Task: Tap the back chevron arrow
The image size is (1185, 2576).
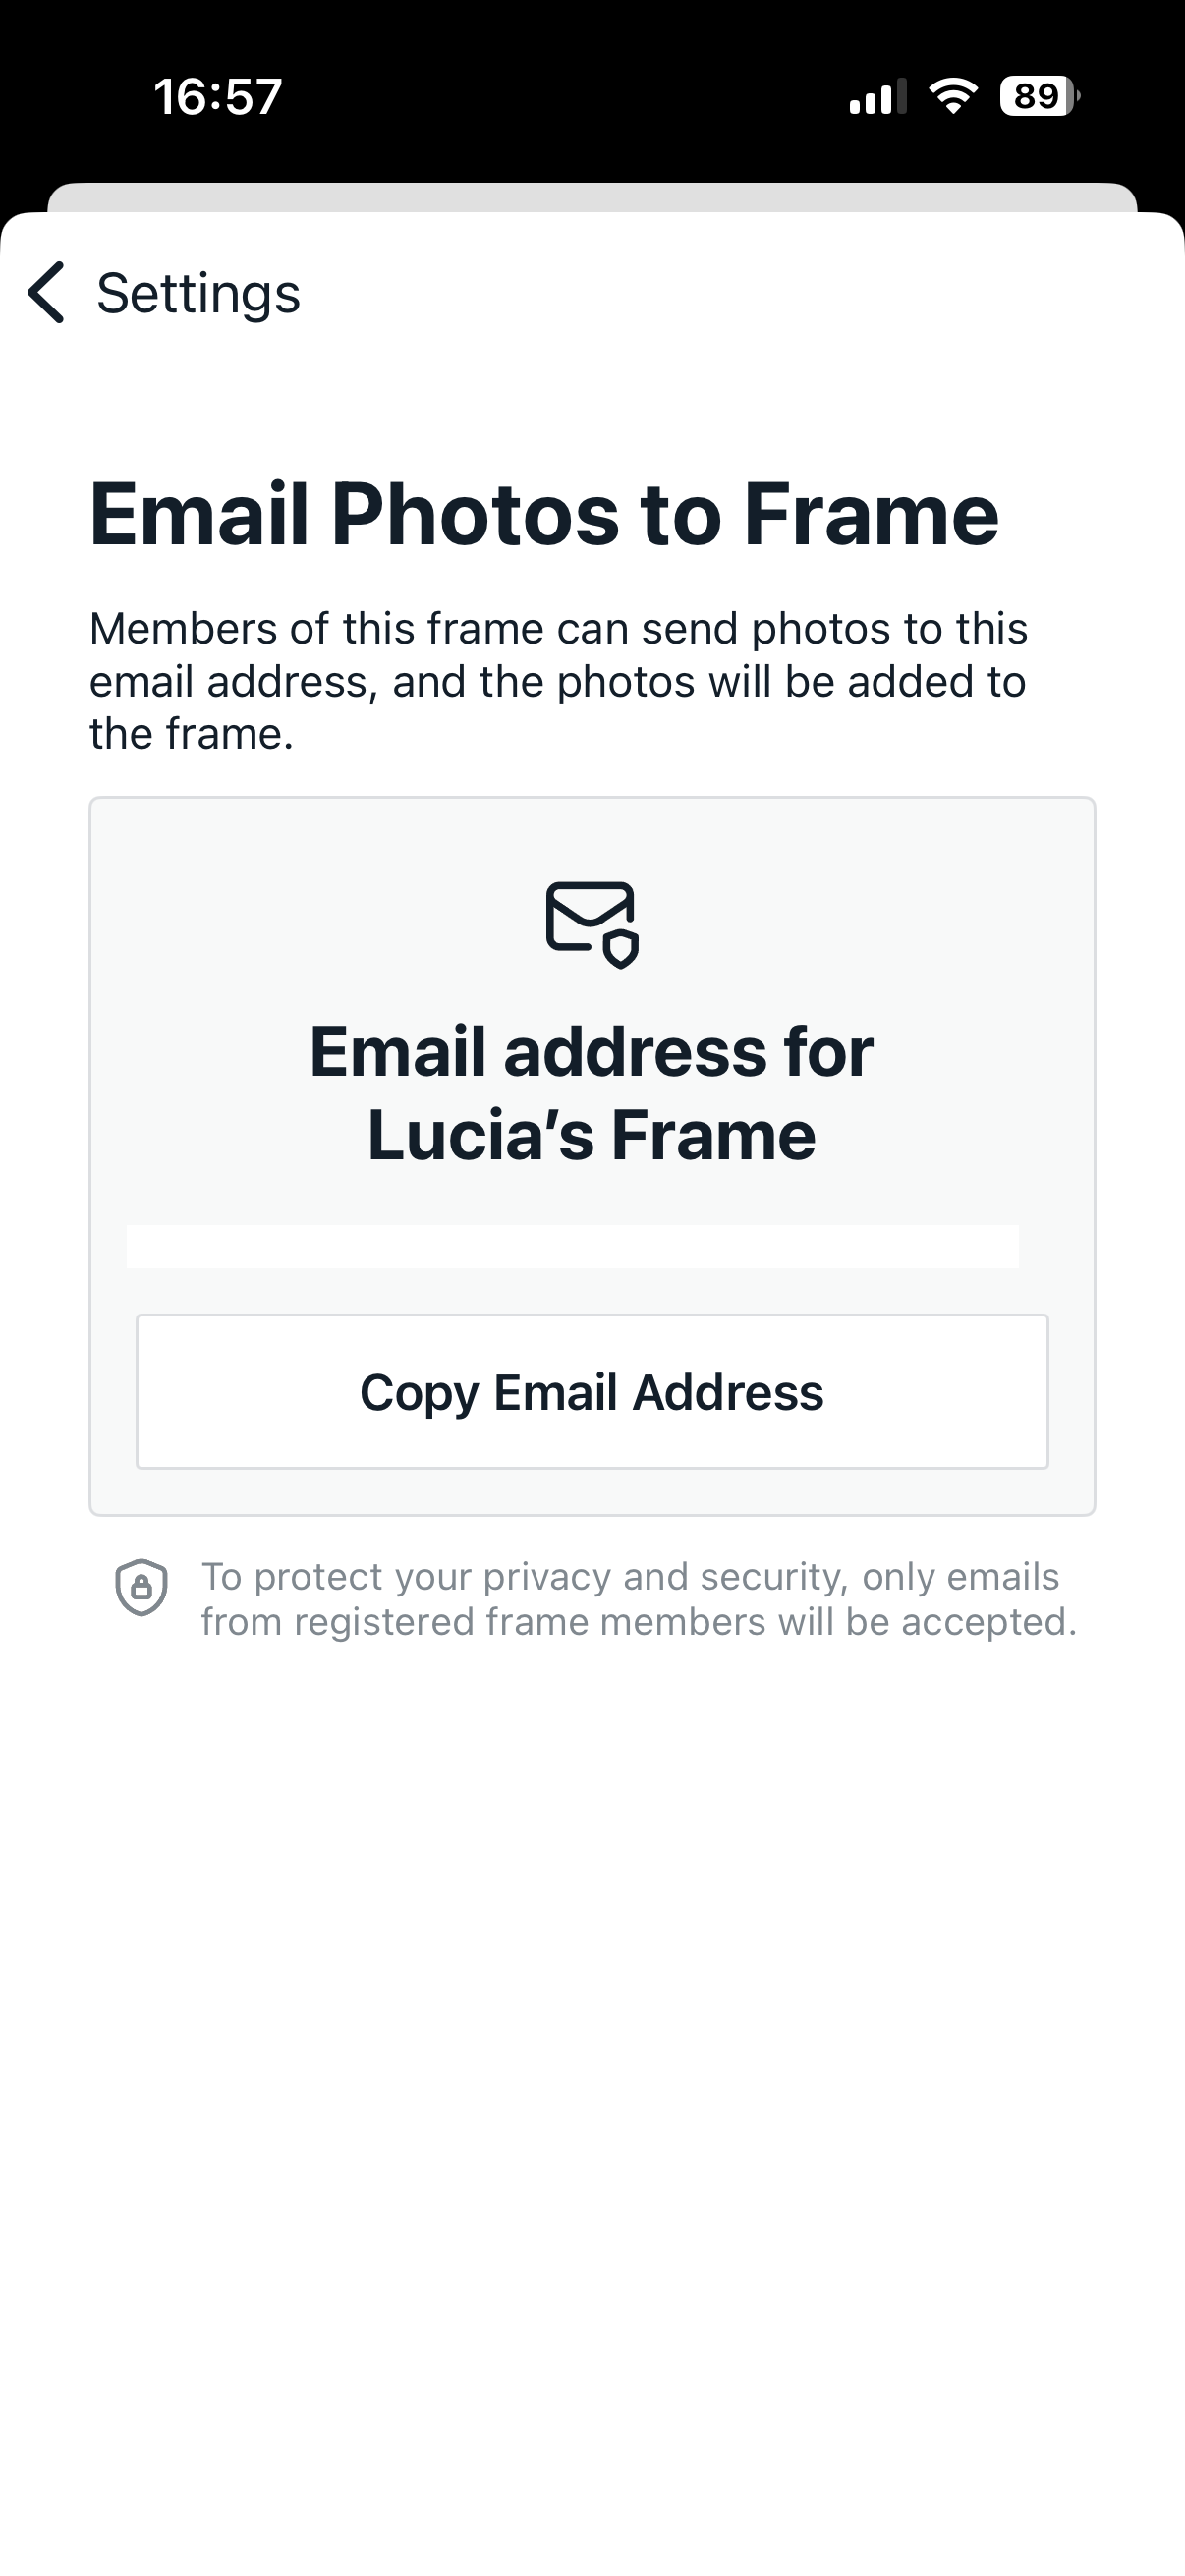Action: pos(46,292)
